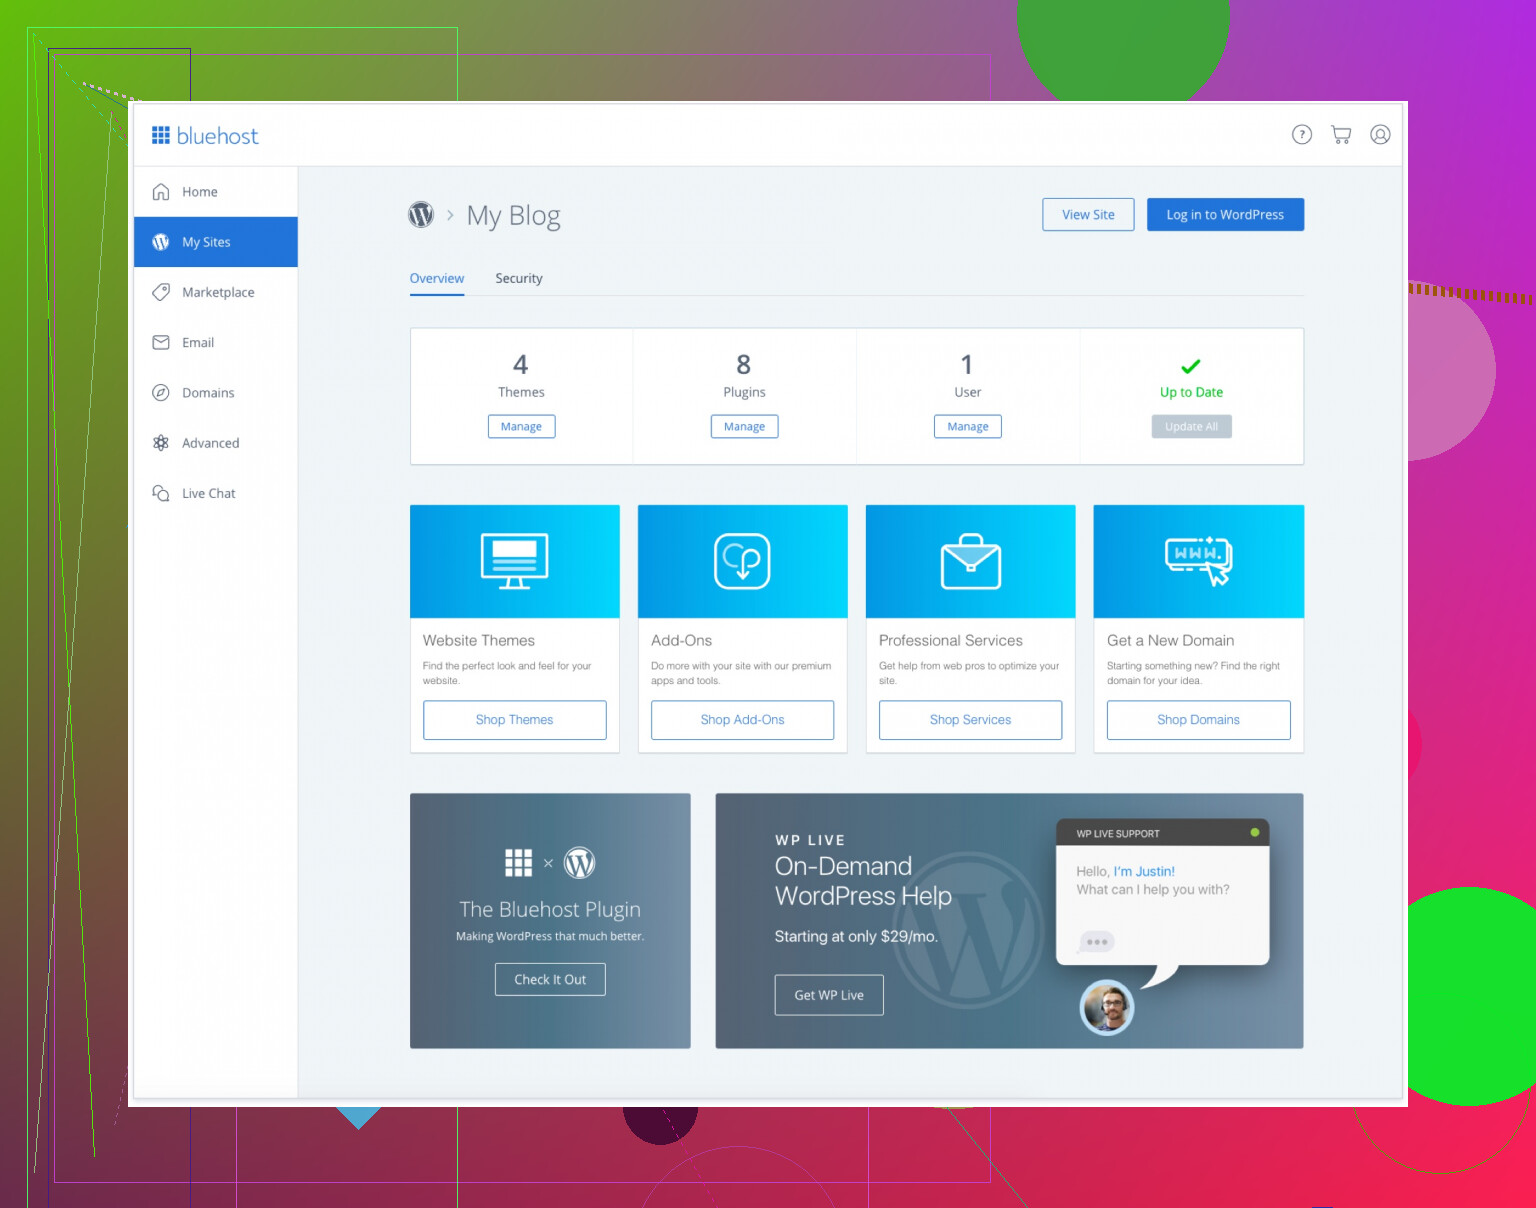Switch to the Security tab
1536x1208 pixels.
(x=519, y=278)
